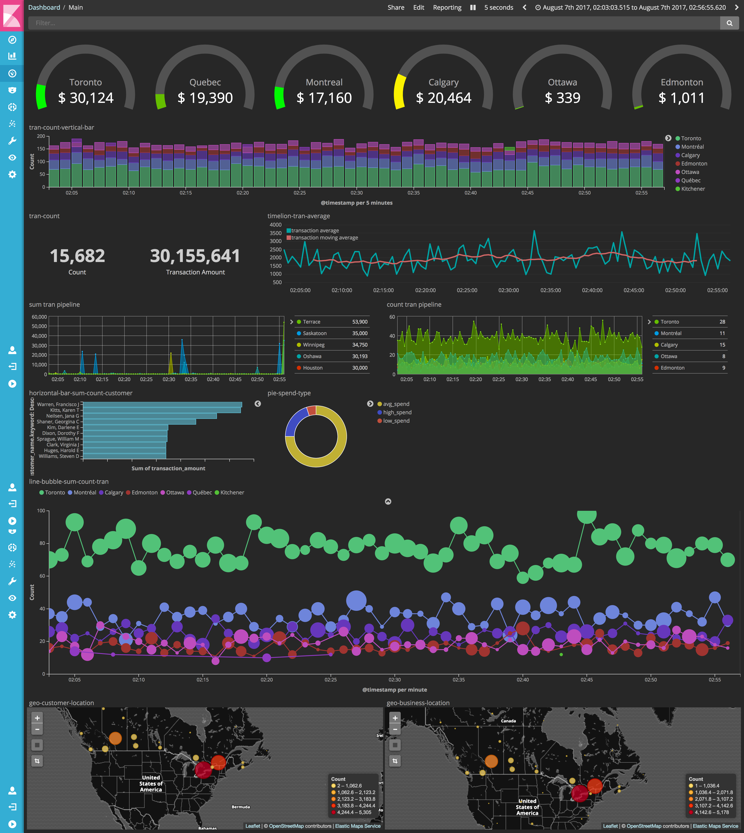Click Québec in line-bubble chart legend
The image size is (744, 833).
[x=199, y=492]
